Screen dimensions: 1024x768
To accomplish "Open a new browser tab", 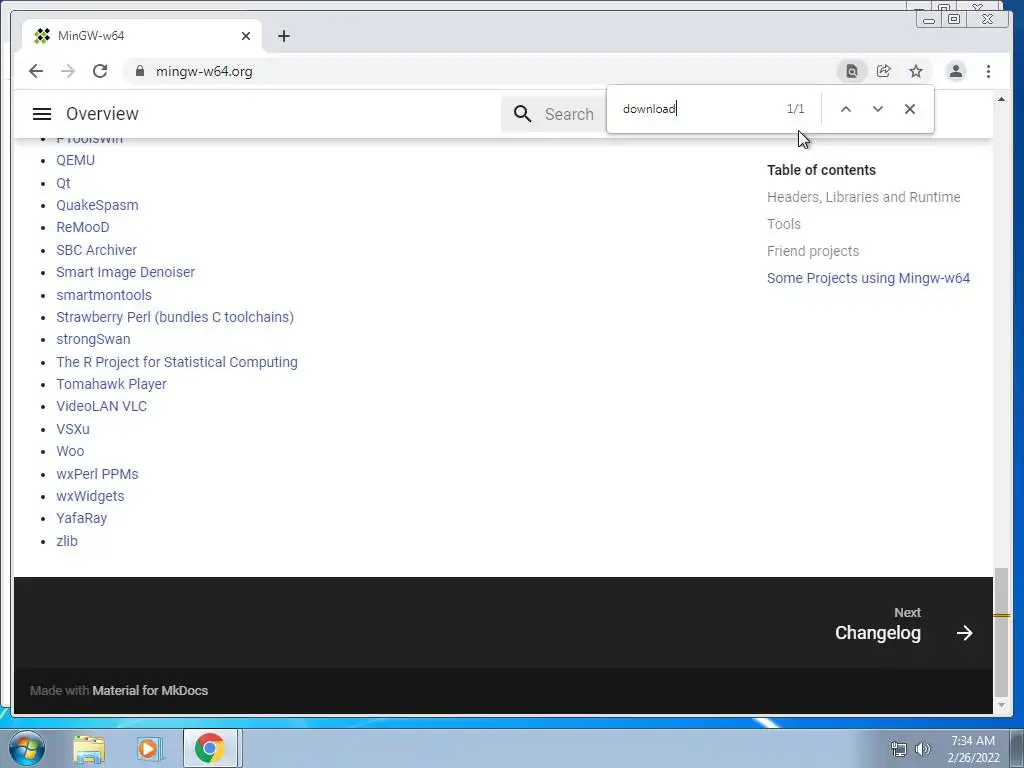I will click(283, 36).
